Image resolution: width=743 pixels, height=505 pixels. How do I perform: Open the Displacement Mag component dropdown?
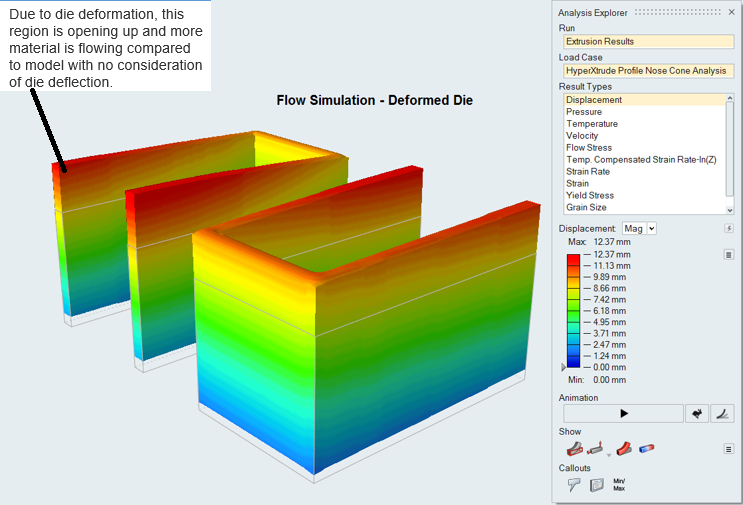pos(639,229)
